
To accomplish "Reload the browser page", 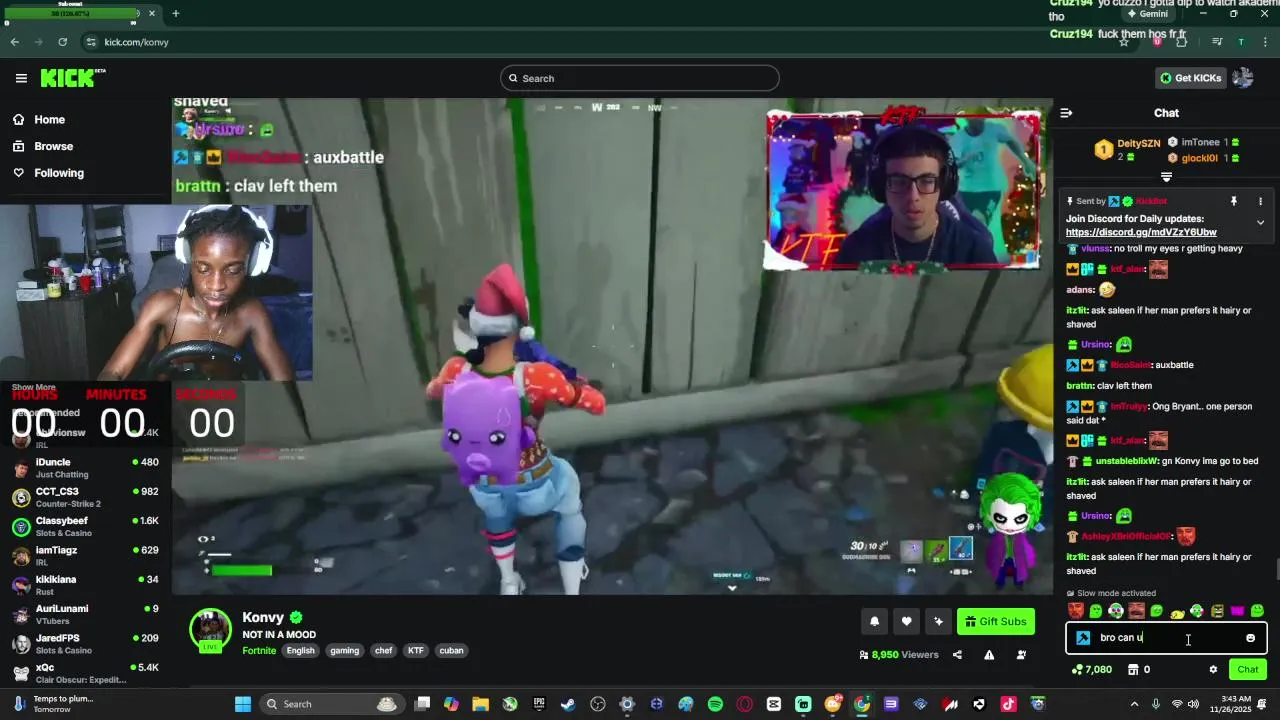I will point(62,42).
